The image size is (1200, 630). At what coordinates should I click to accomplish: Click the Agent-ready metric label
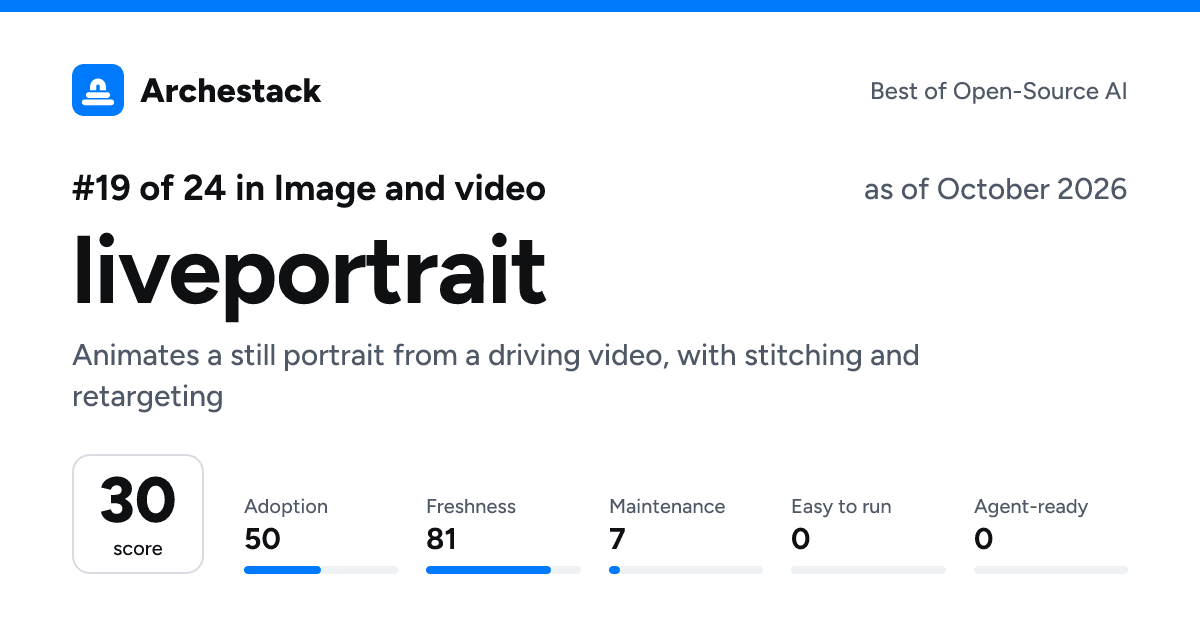coord(1031,507)
